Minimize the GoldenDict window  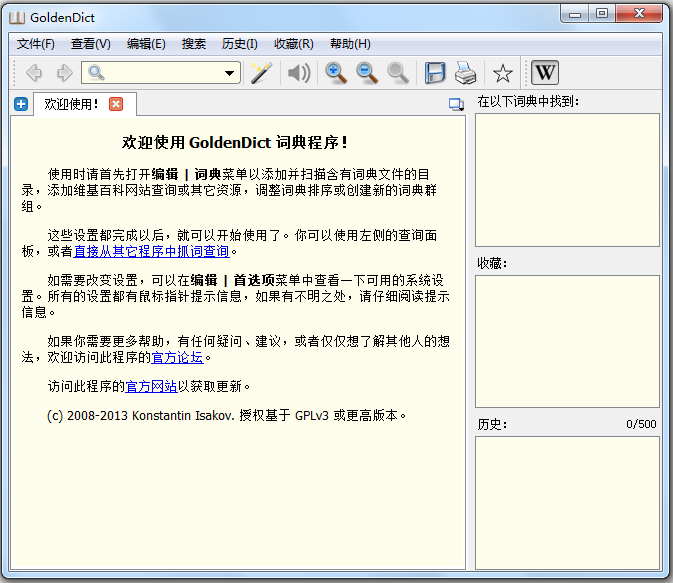(574, 14)
